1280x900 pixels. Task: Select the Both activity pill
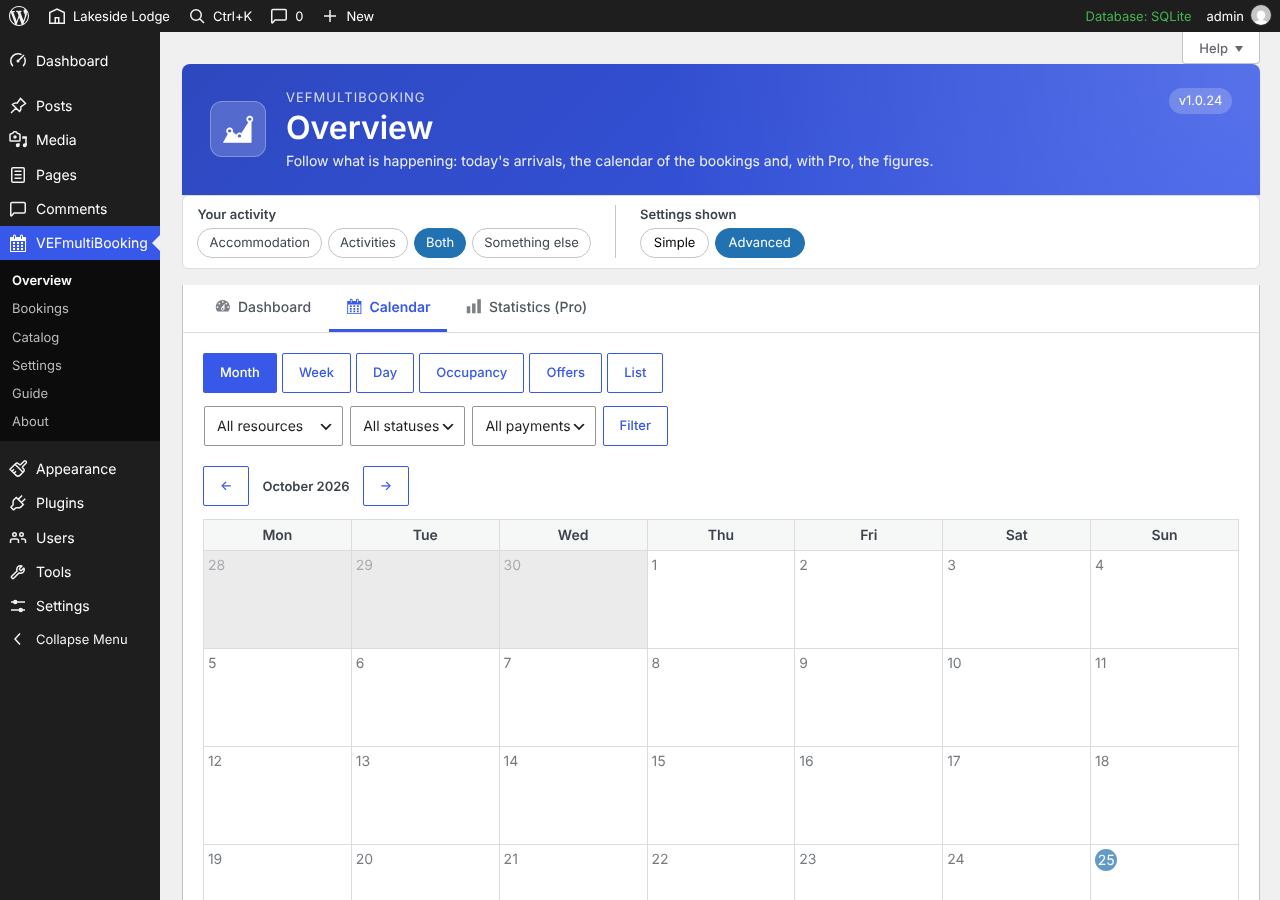point(440,243)
